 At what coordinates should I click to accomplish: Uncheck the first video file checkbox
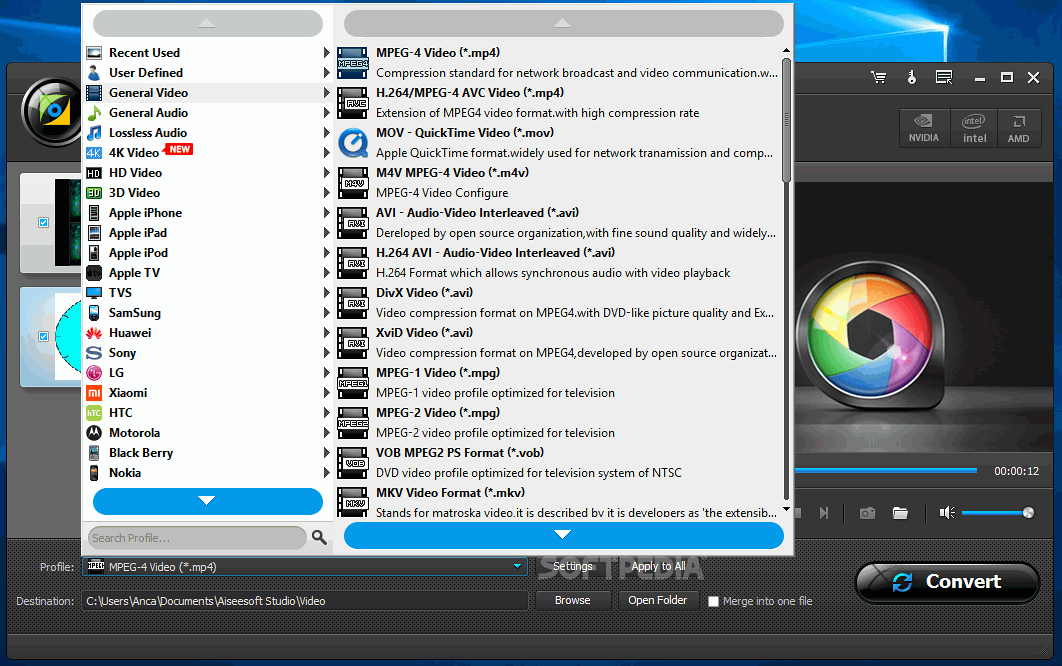click(43, 222)
